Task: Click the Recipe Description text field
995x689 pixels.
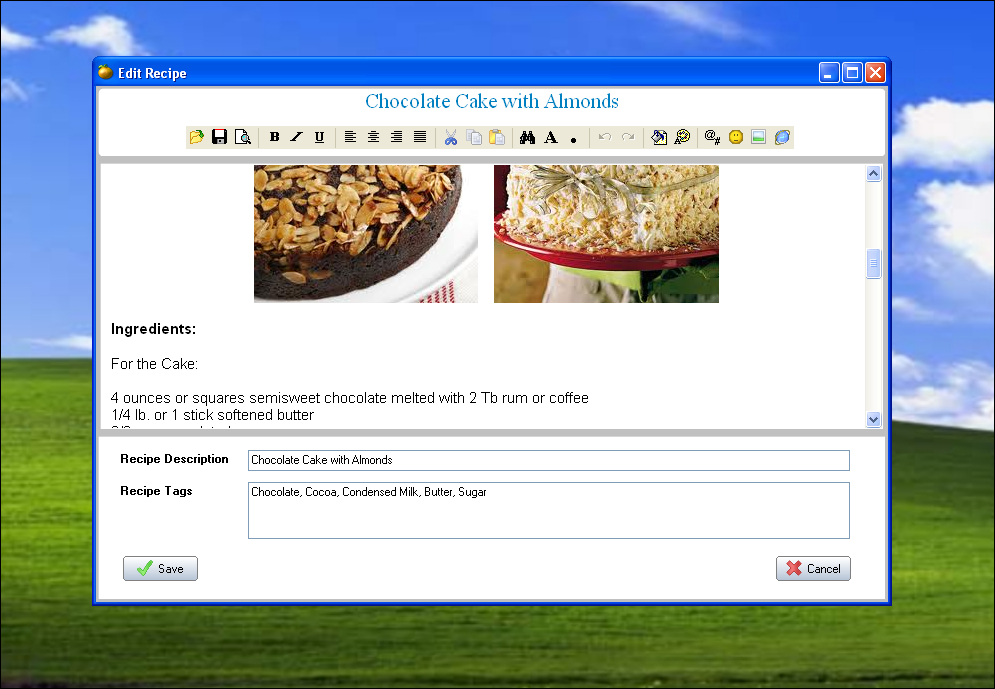Action: click(x=548, y=460)
